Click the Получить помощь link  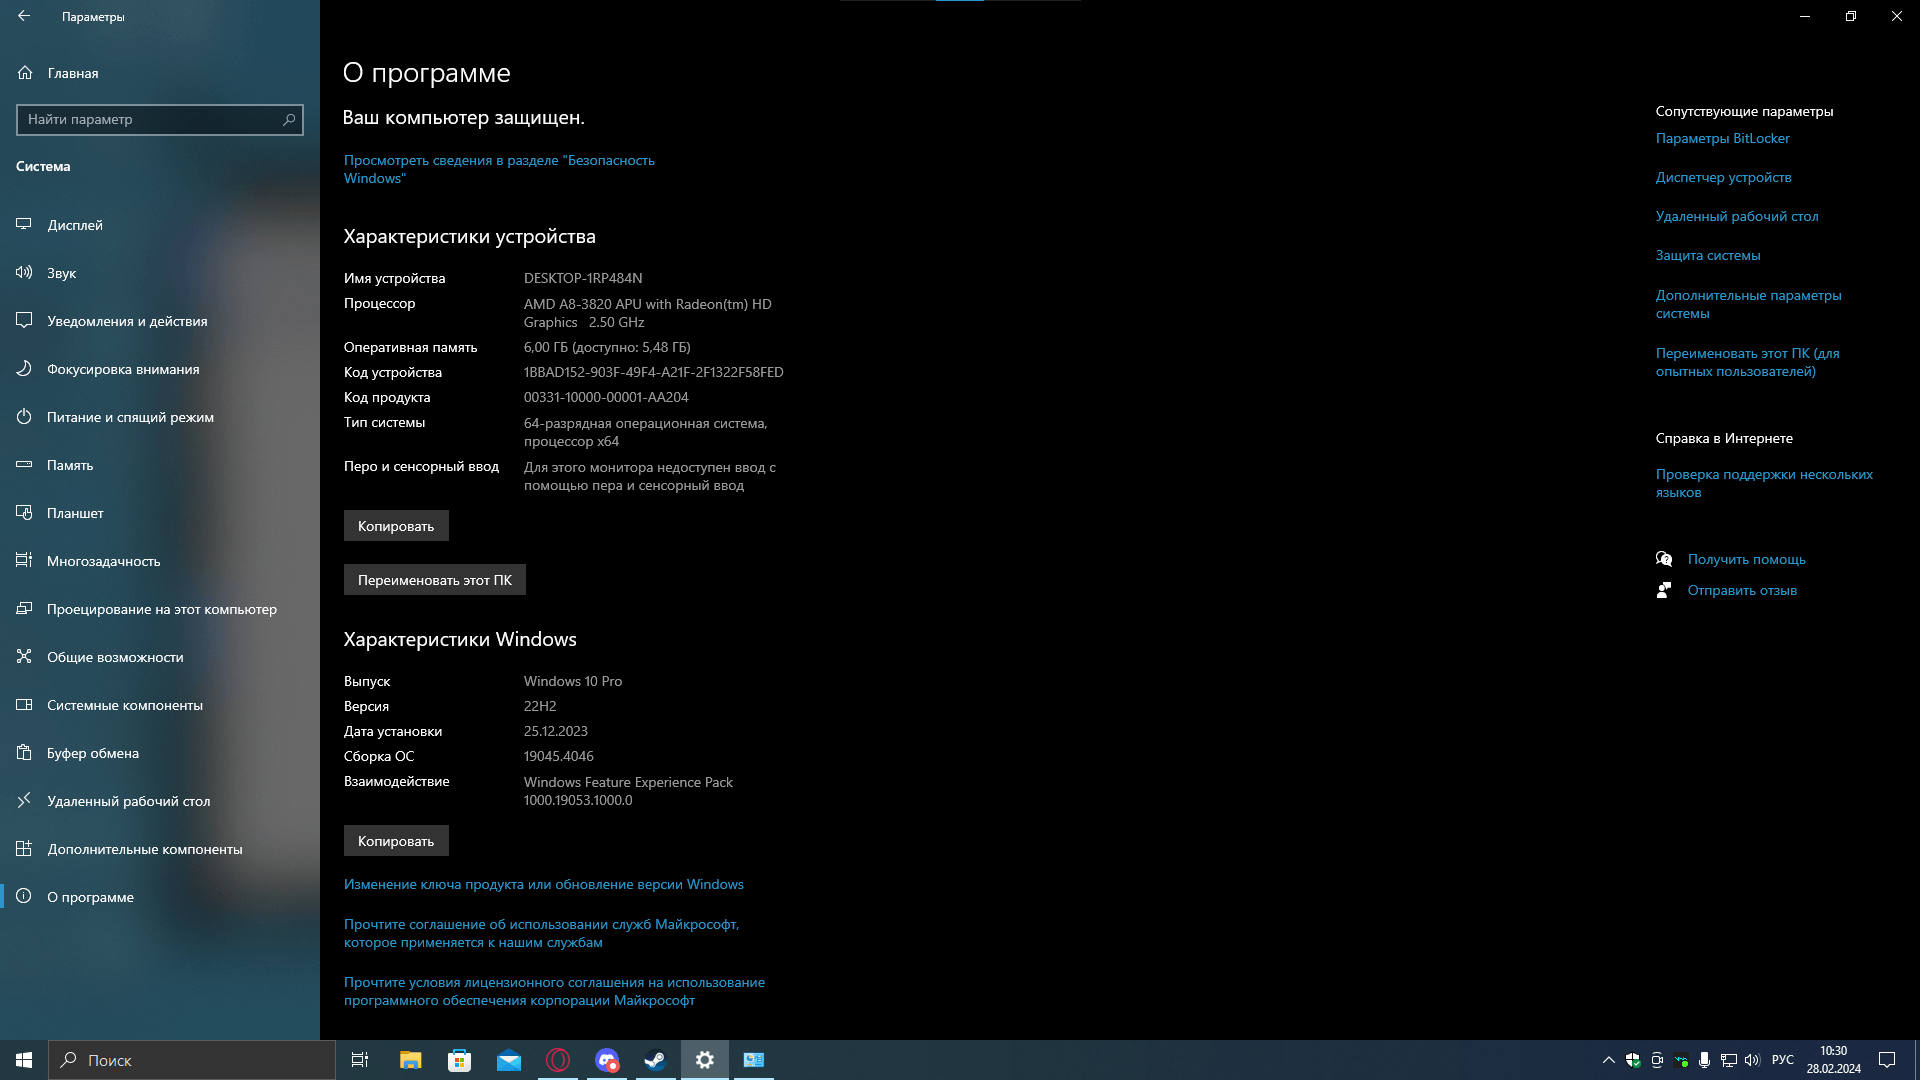coord(1746,559)
